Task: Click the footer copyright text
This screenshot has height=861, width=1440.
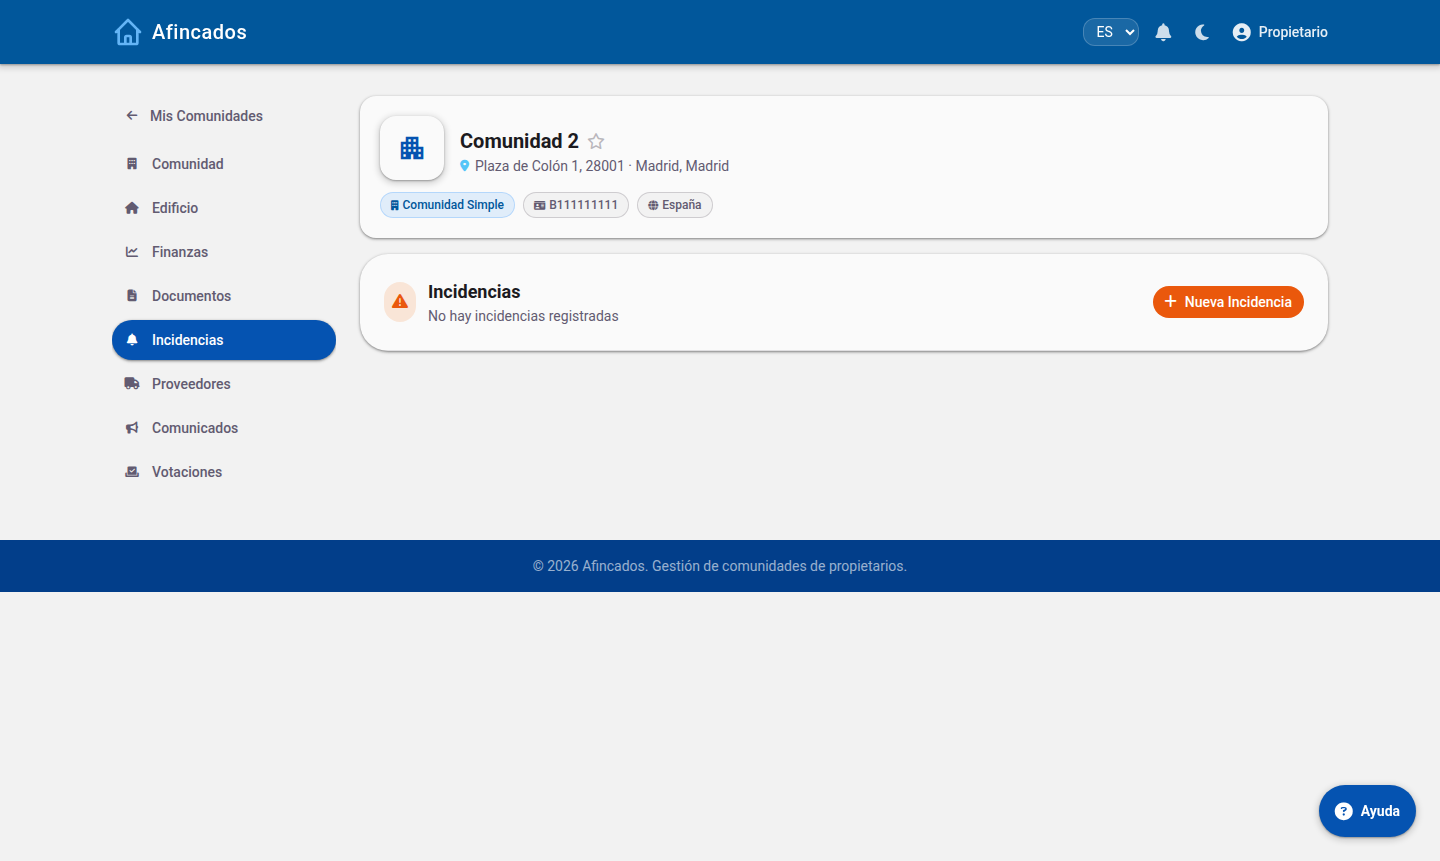Action: point(720,566)
